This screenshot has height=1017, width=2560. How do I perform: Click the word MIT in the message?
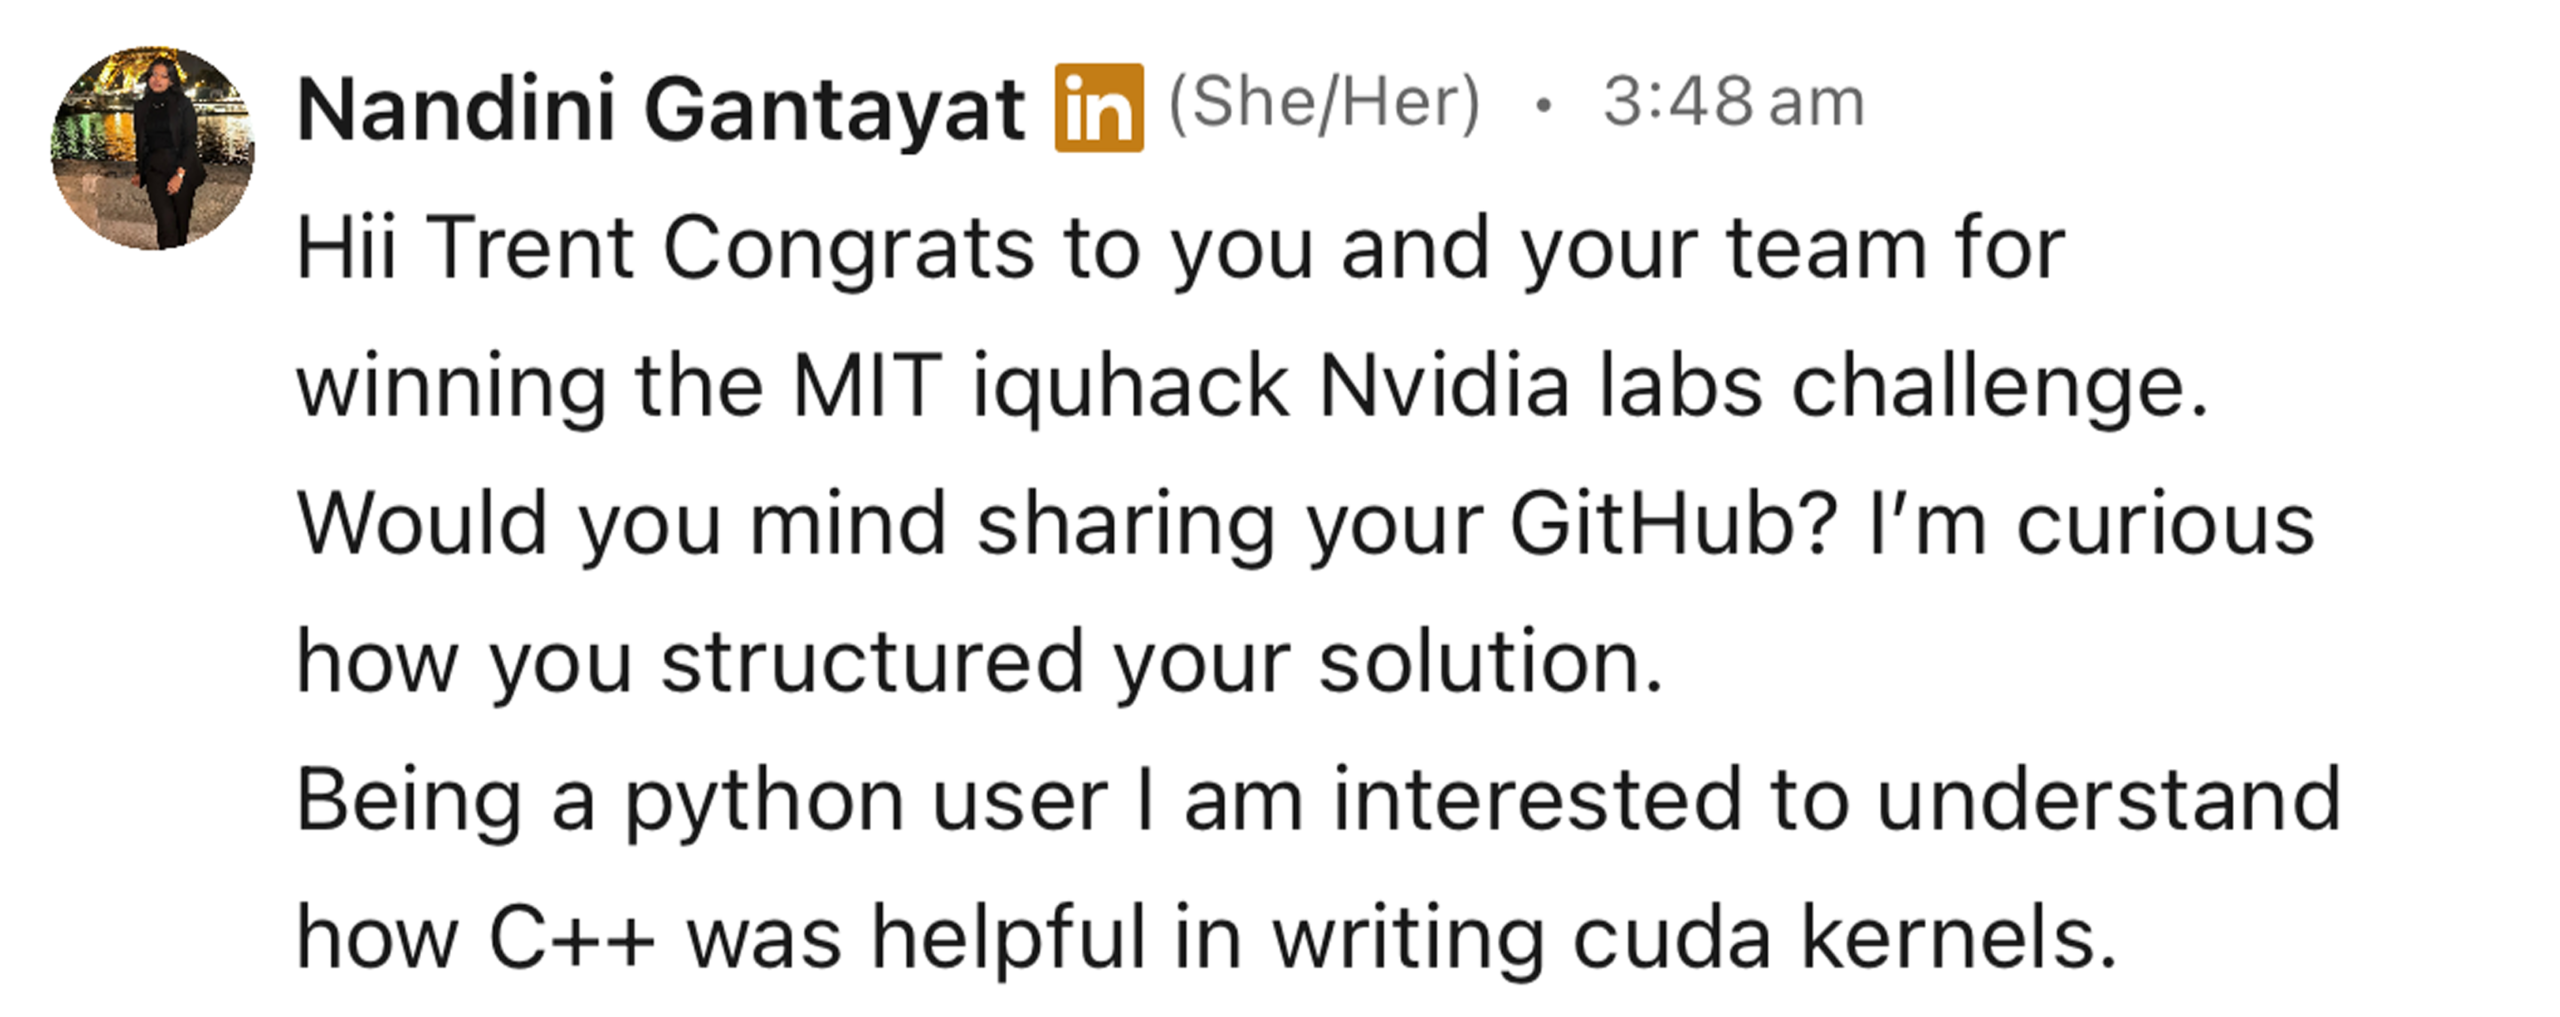click(x=866, y=386)
